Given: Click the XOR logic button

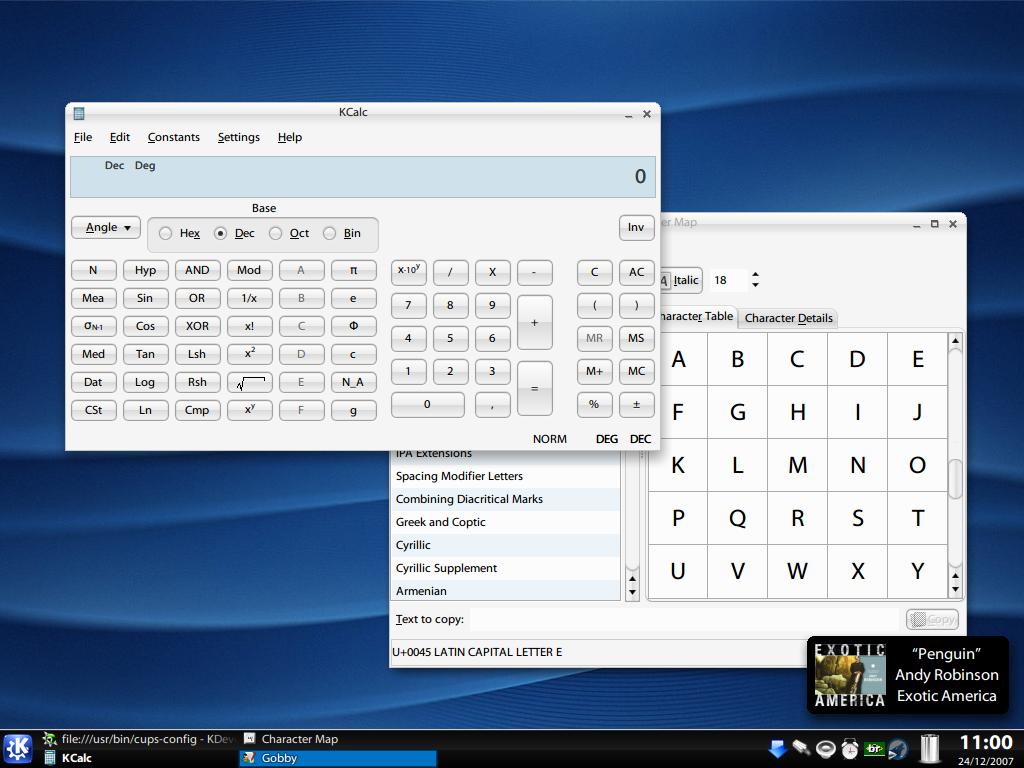Looking at the screenshot, I should click(197, 326).
